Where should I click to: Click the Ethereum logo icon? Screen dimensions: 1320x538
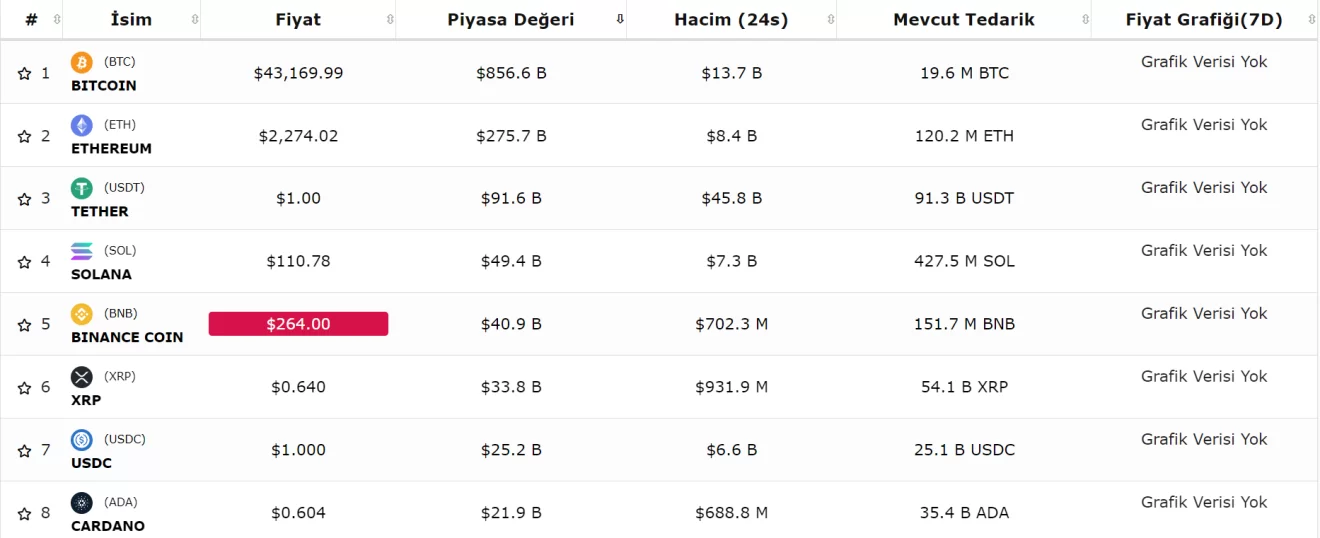[82, 125]
